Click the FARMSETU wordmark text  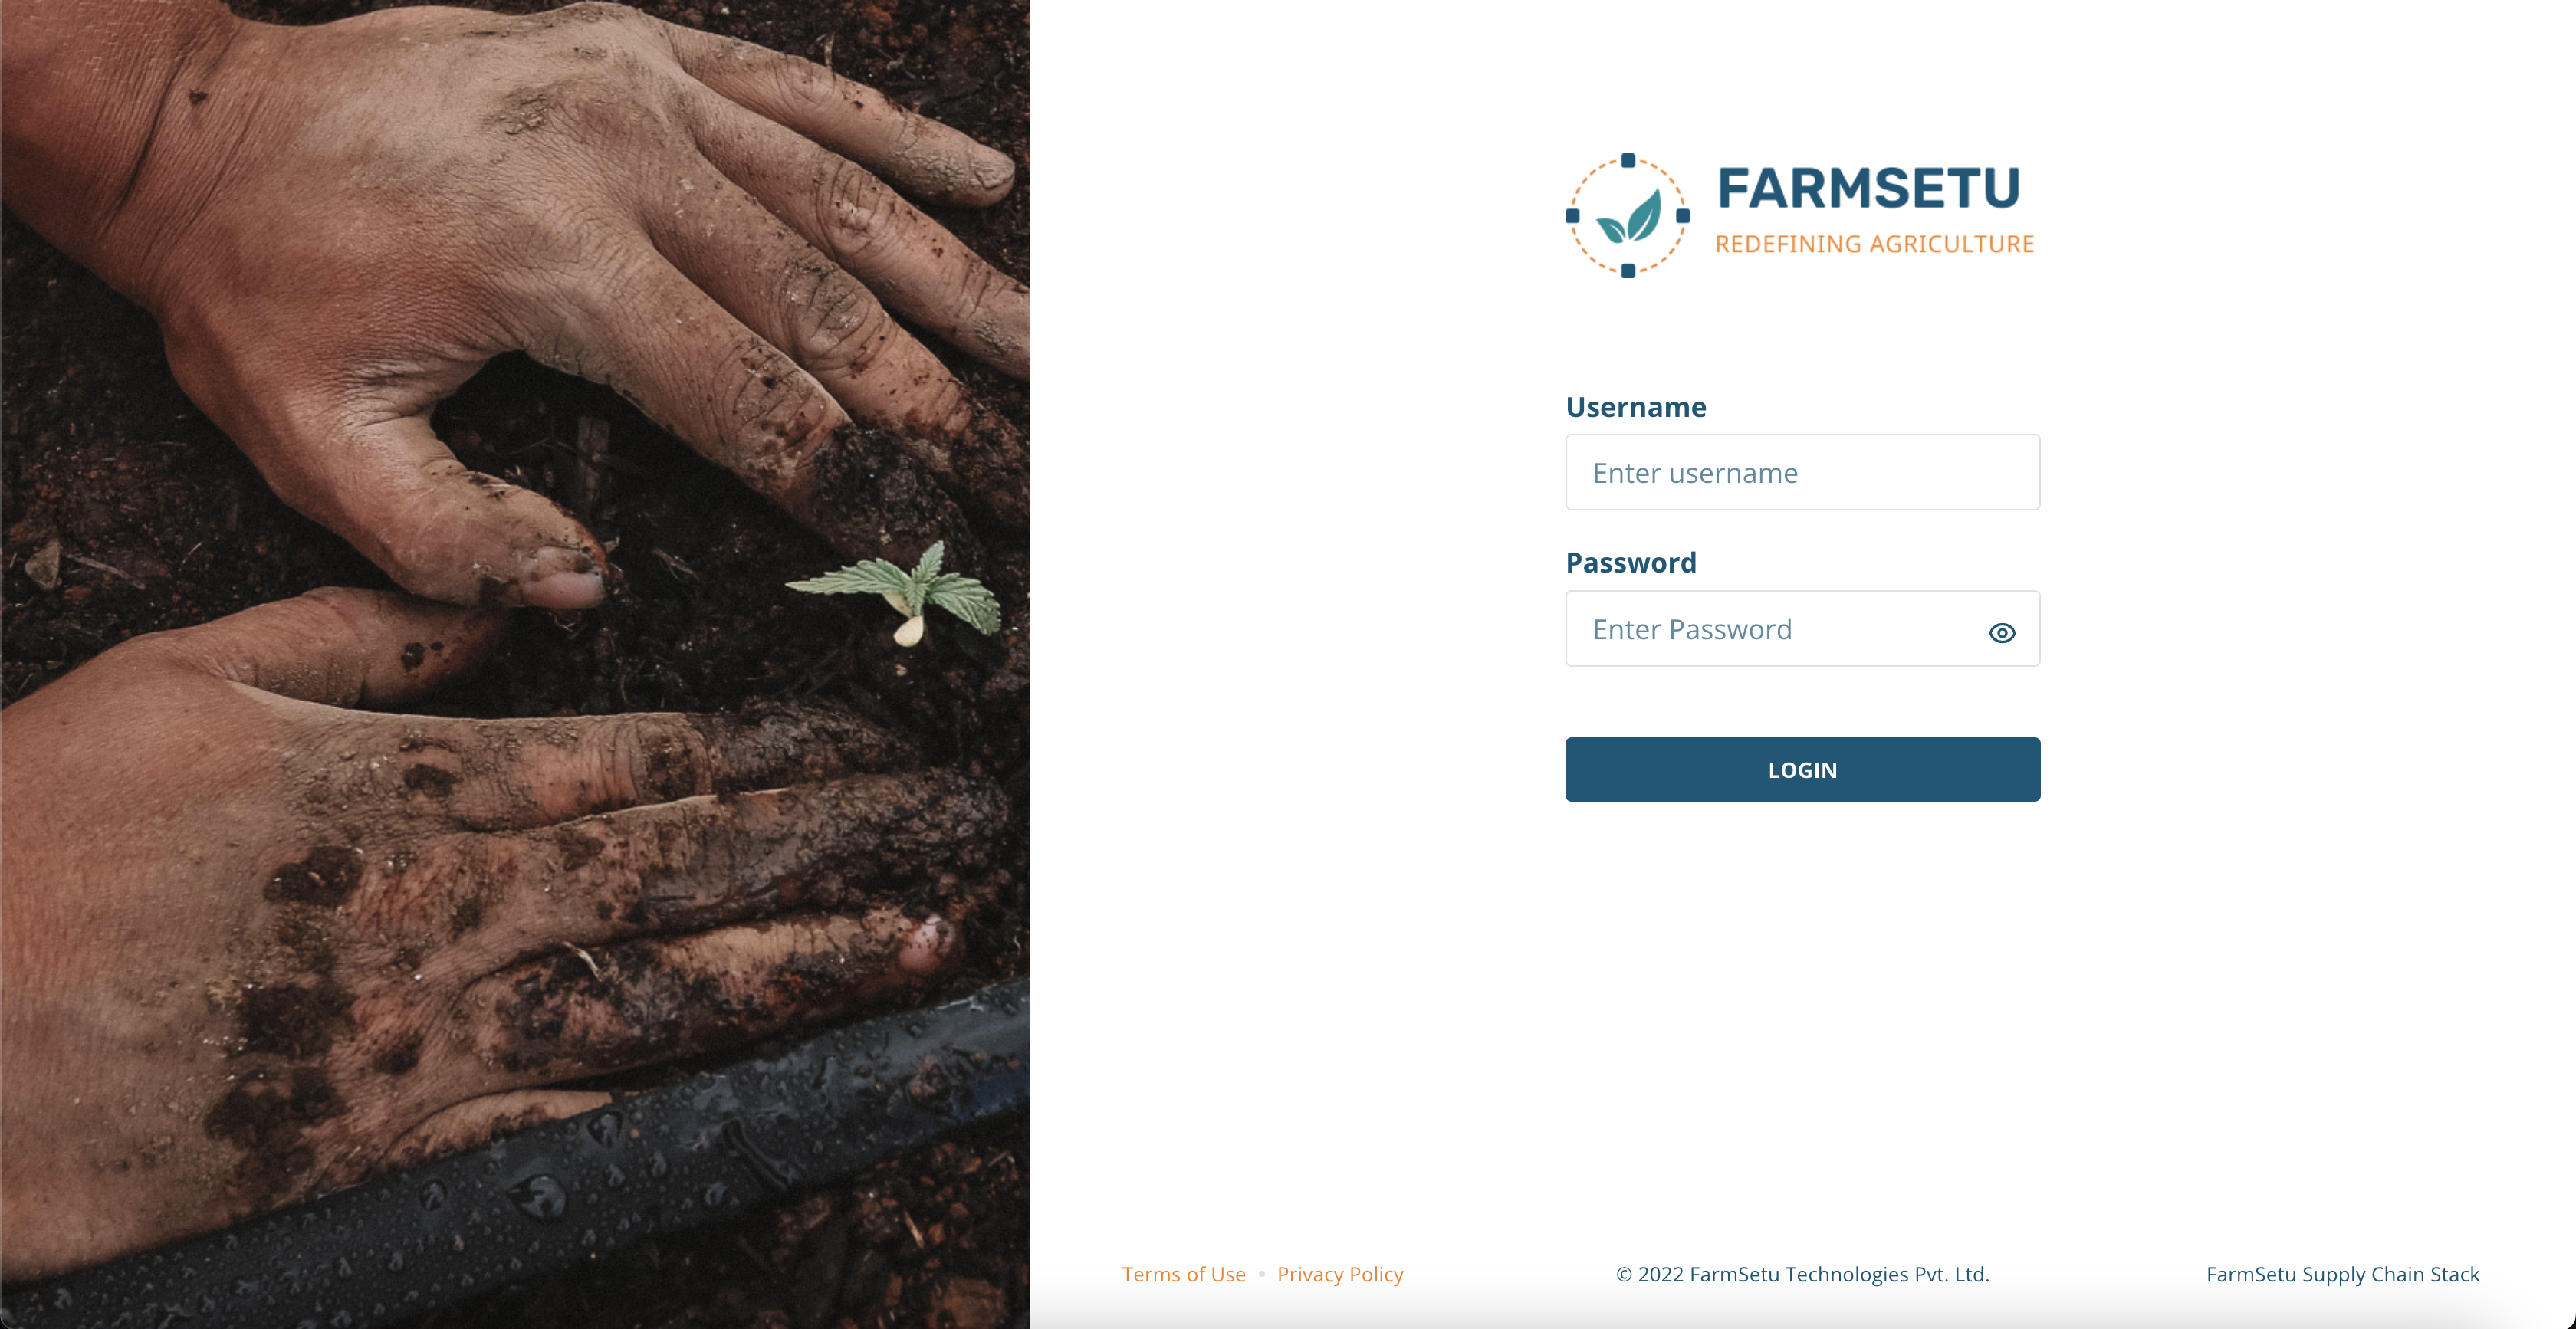[1868, 188]
